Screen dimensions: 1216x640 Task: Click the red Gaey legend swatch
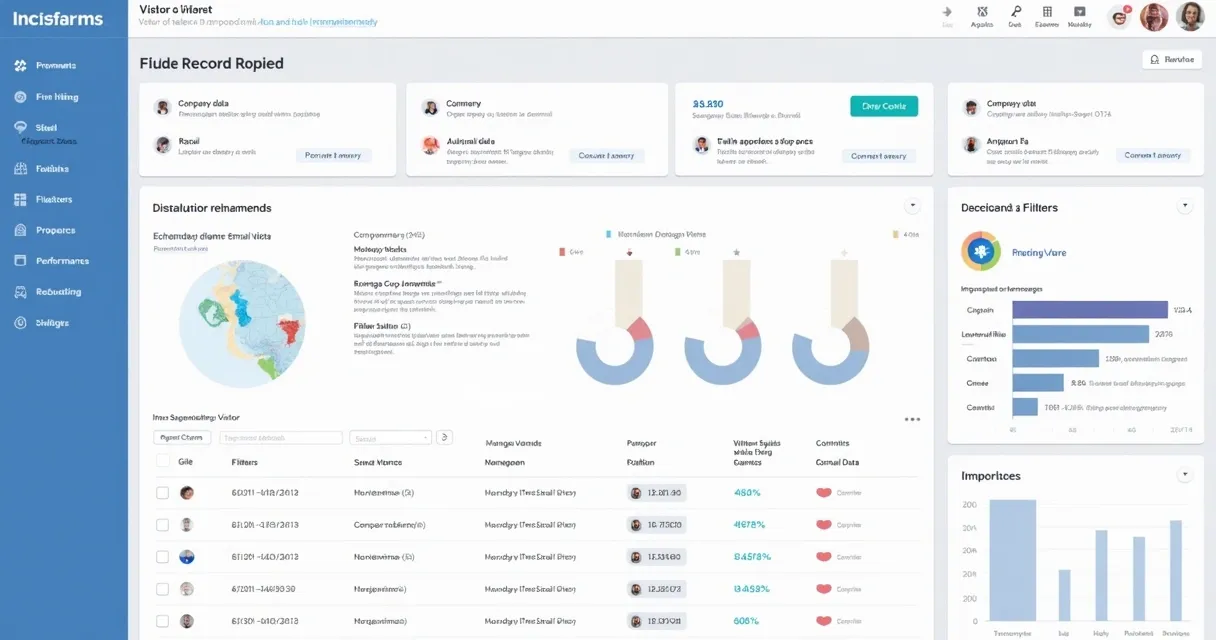click(562, 253)
